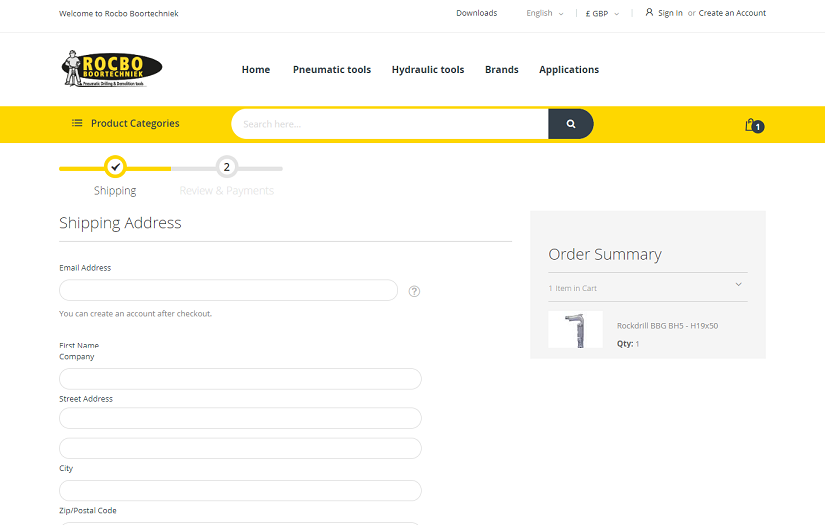Open the Brands menu

point(501,69)
